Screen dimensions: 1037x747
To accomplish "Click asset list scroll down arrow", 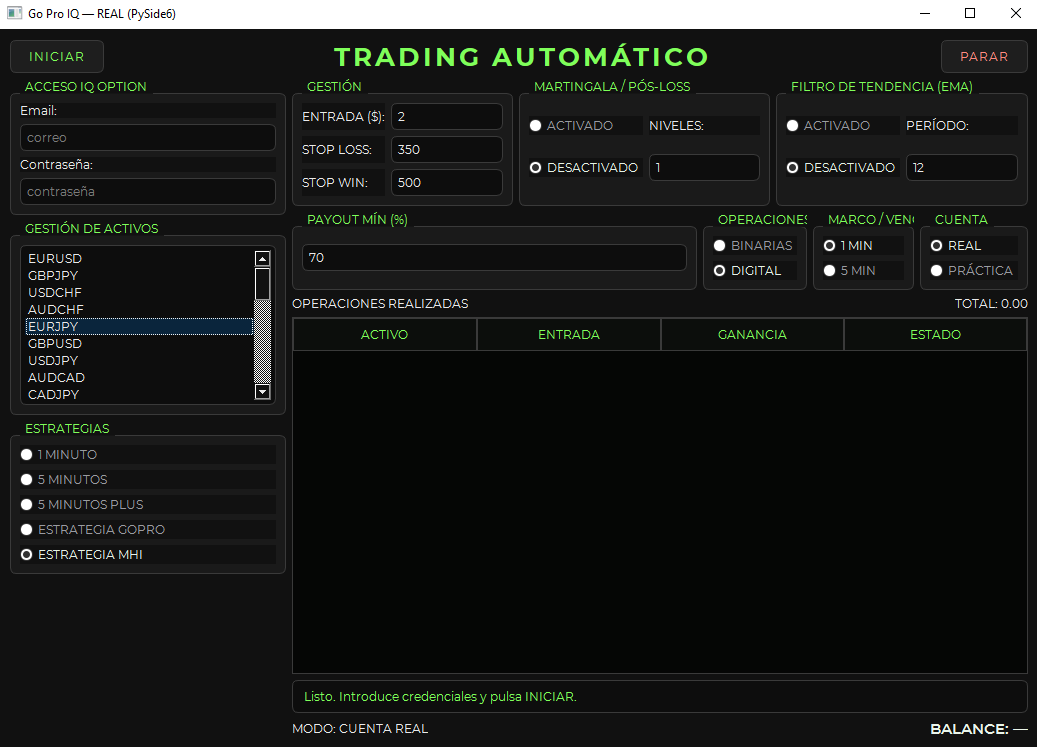I will (263, 392).
